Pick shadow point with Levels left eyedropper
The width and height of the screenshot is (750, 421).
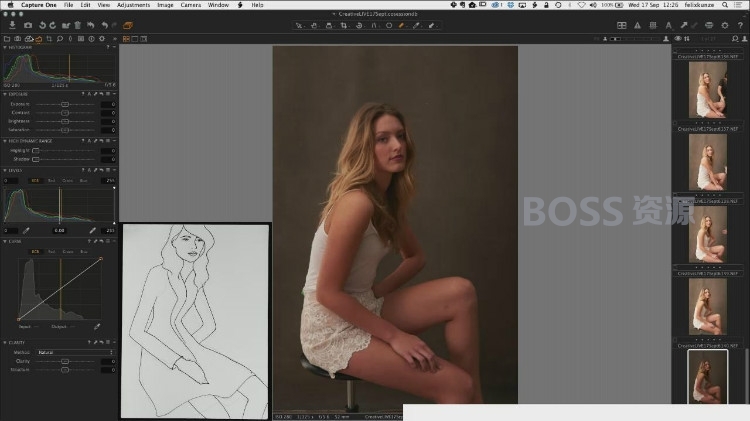point(26,231)
